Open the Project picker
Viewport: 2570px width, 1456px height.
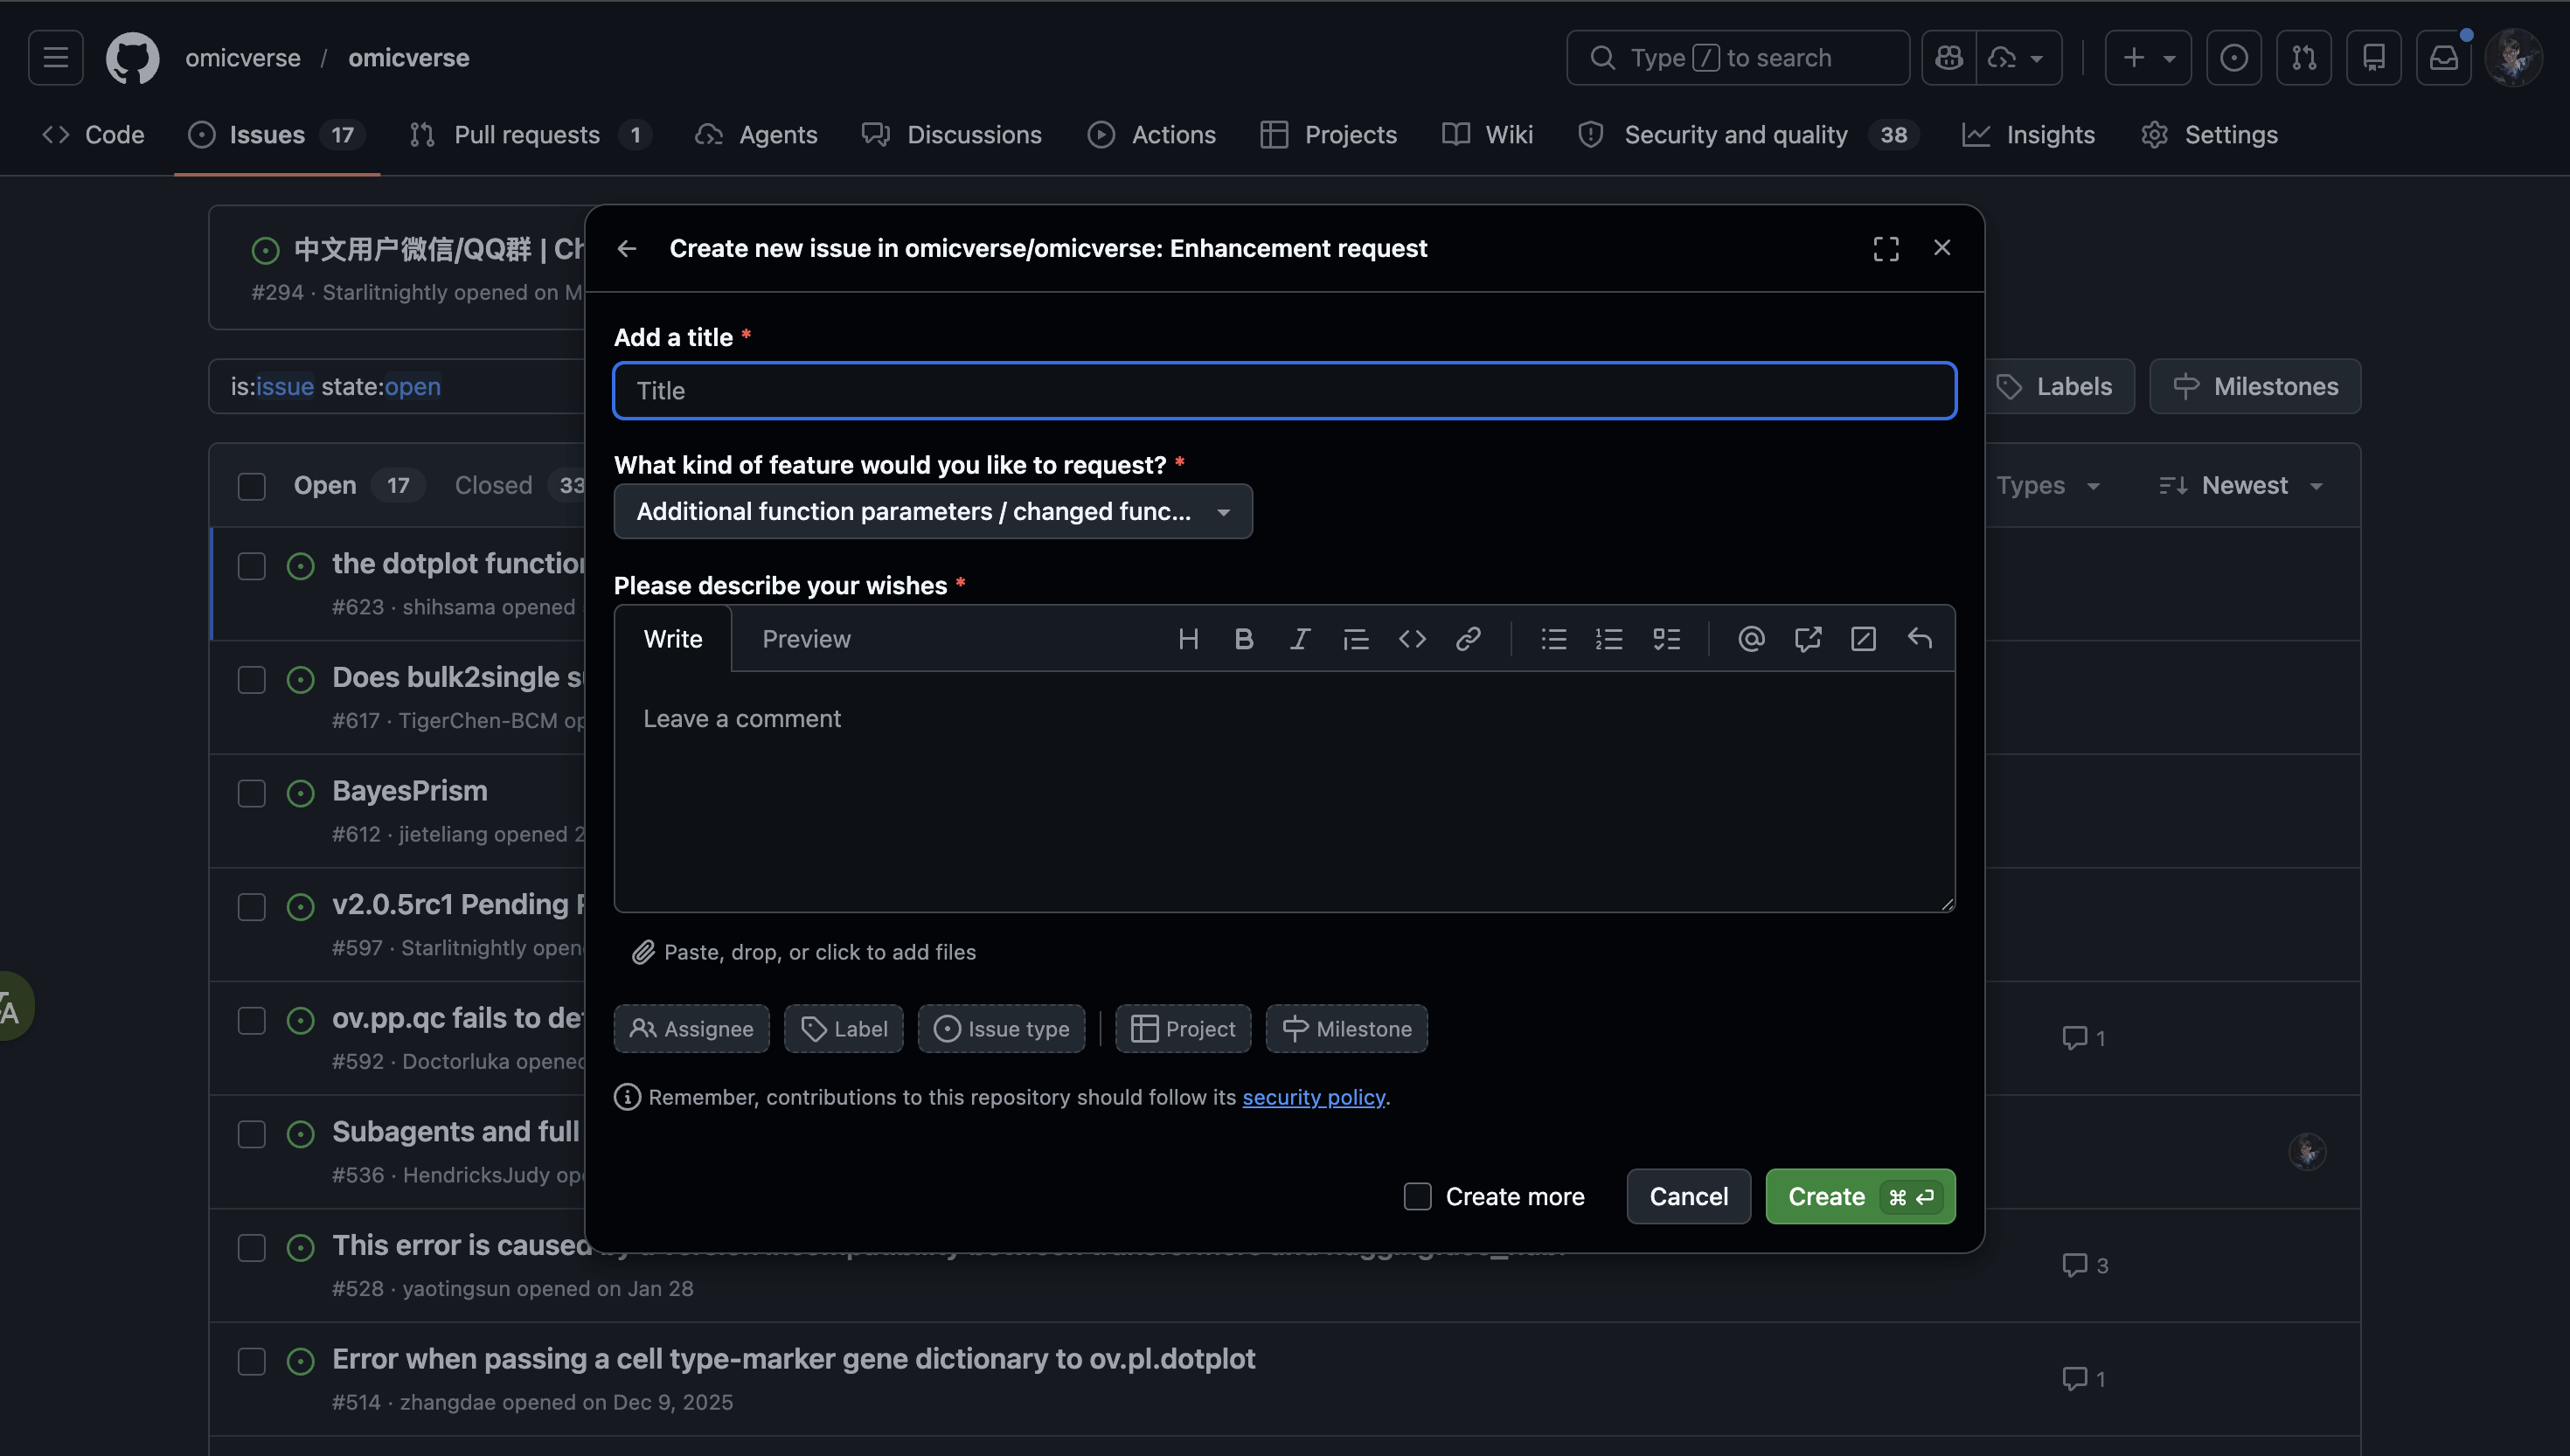click(1183, 1029)
